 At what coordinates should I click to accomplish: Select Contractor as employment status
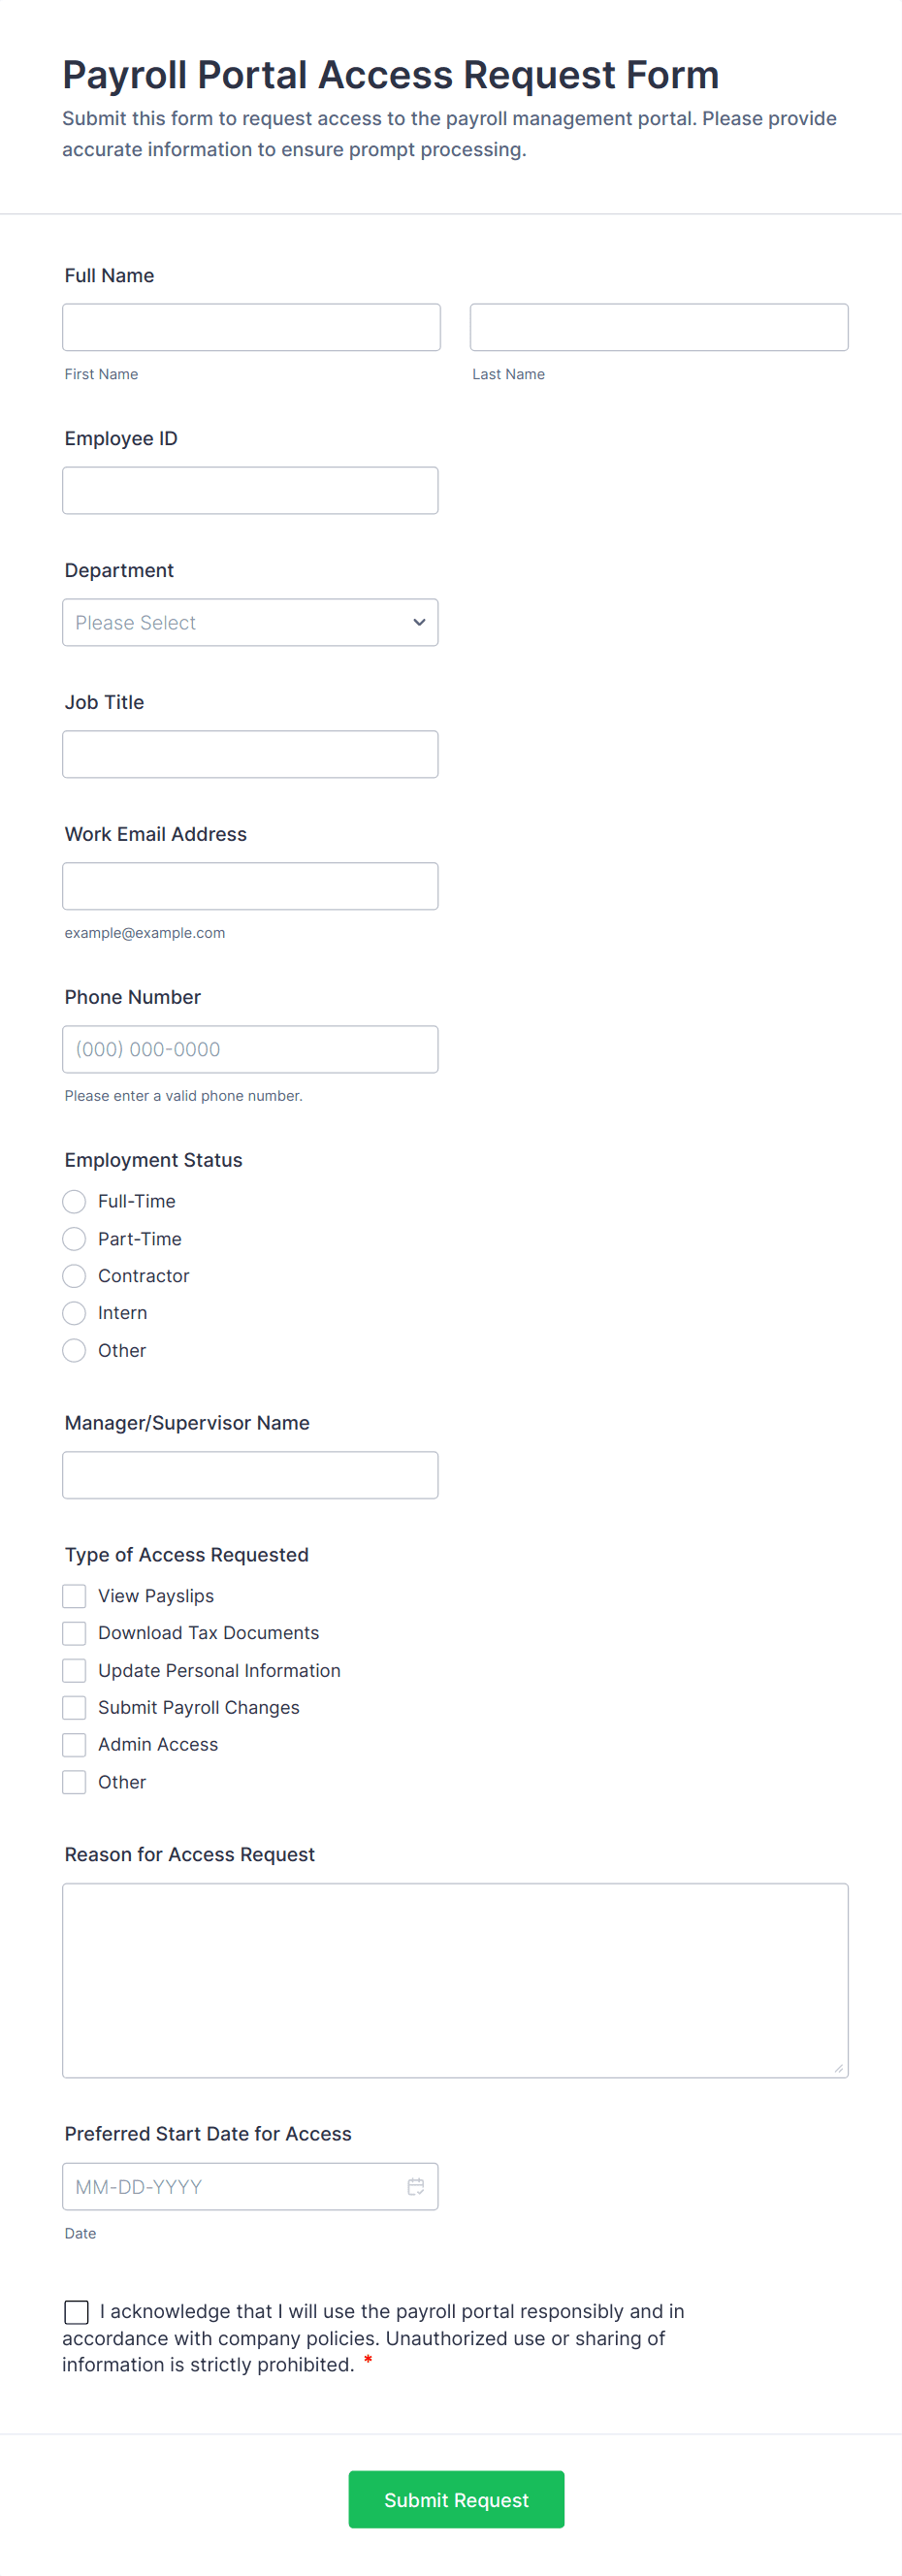tap(73, 1275)
